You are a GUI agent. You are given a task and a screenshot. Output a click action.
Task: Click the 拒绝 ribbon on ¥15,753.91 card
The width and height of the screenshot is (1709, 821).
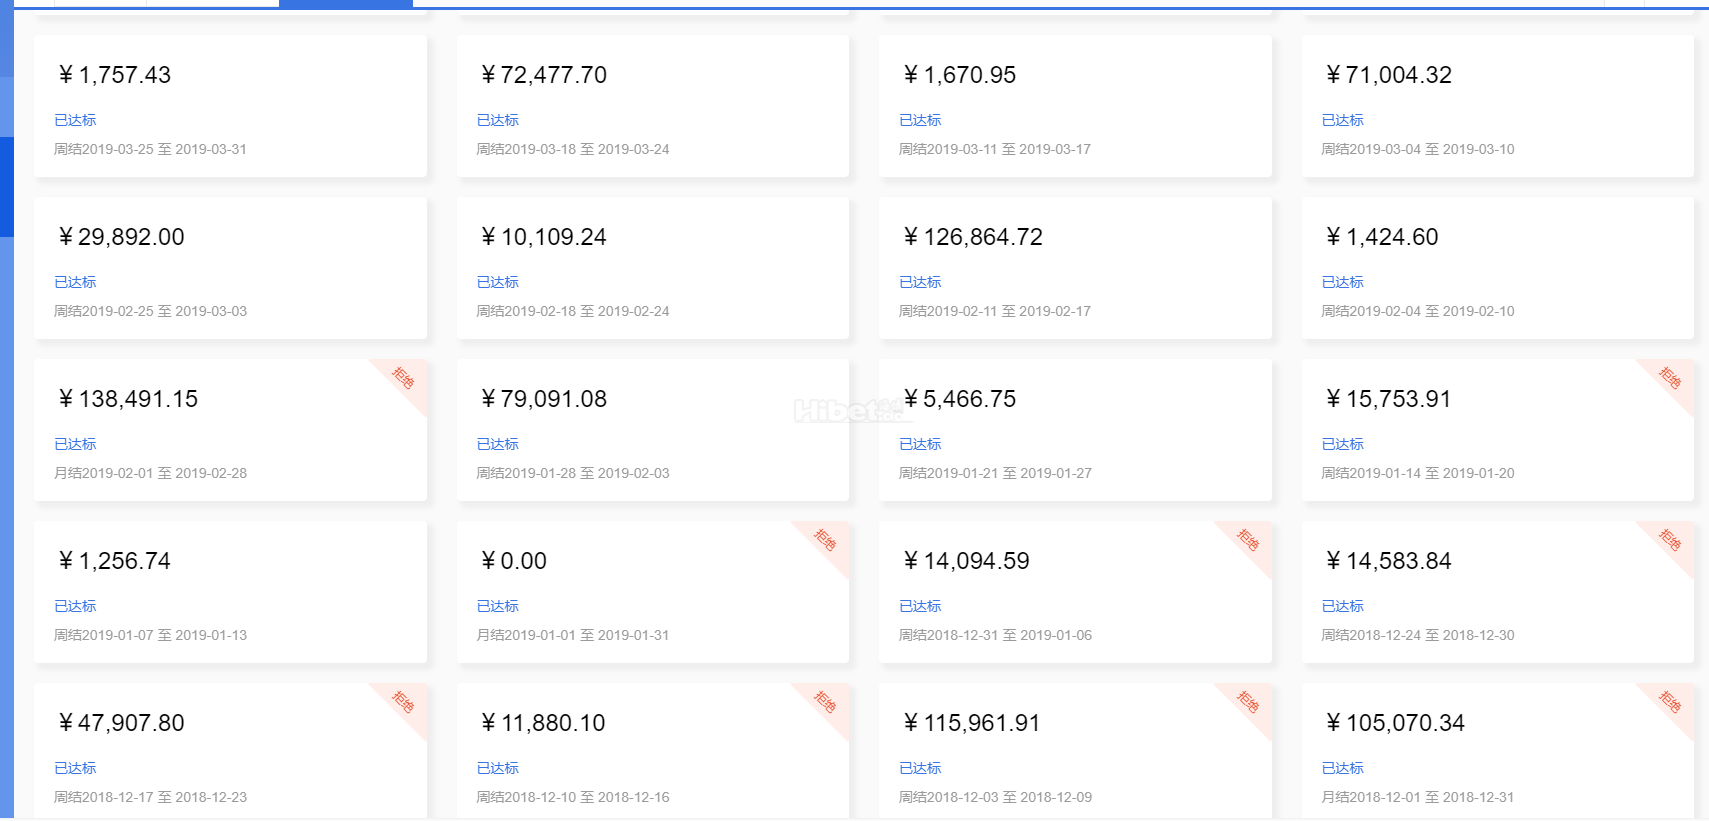tap(1670, 378)
